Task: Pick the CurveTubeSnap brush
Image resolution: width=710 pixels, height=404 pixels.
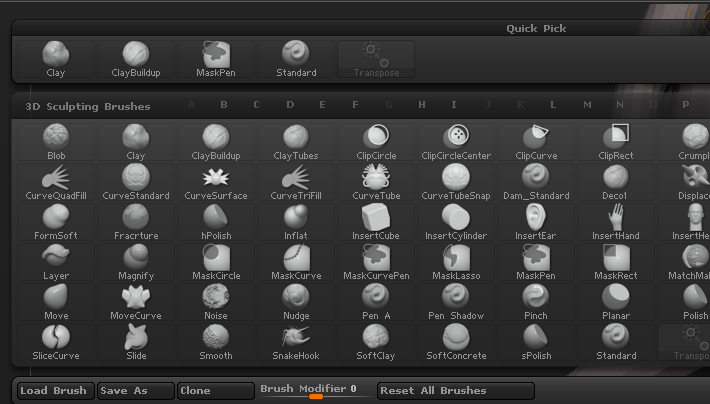Action: (456, 183)
